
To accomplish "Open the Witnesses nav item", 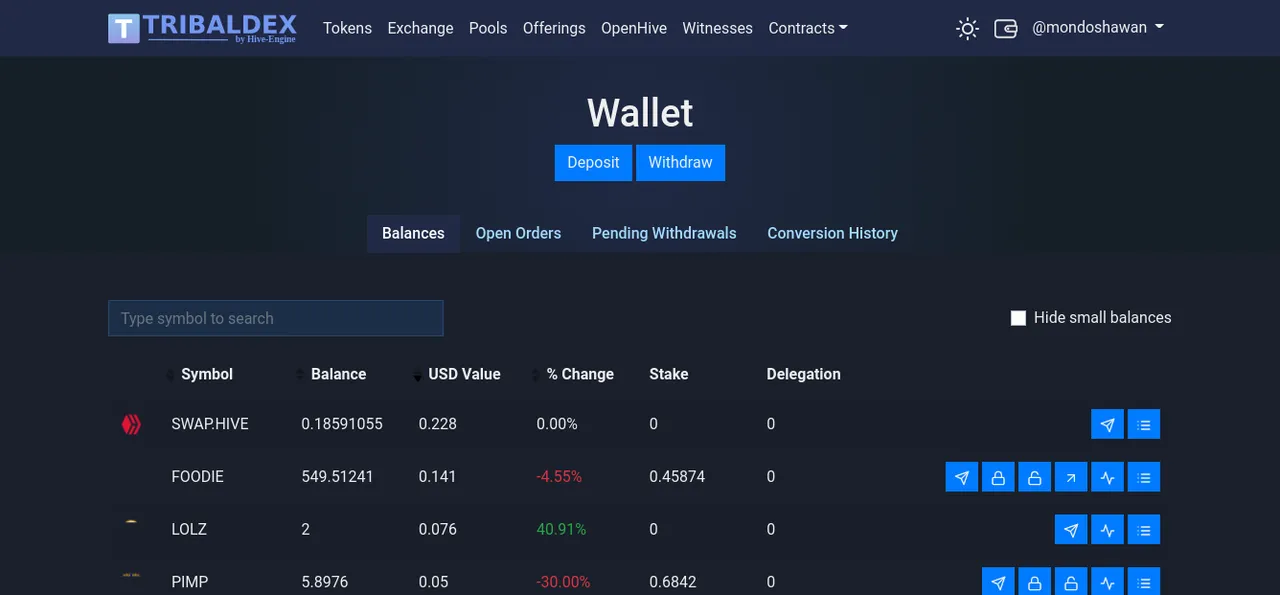I will (x=717, y=28).
